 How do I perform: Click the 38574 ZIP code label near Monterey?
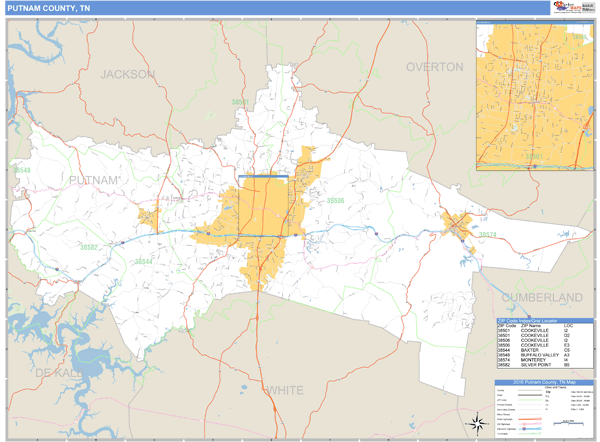[485, 235]
